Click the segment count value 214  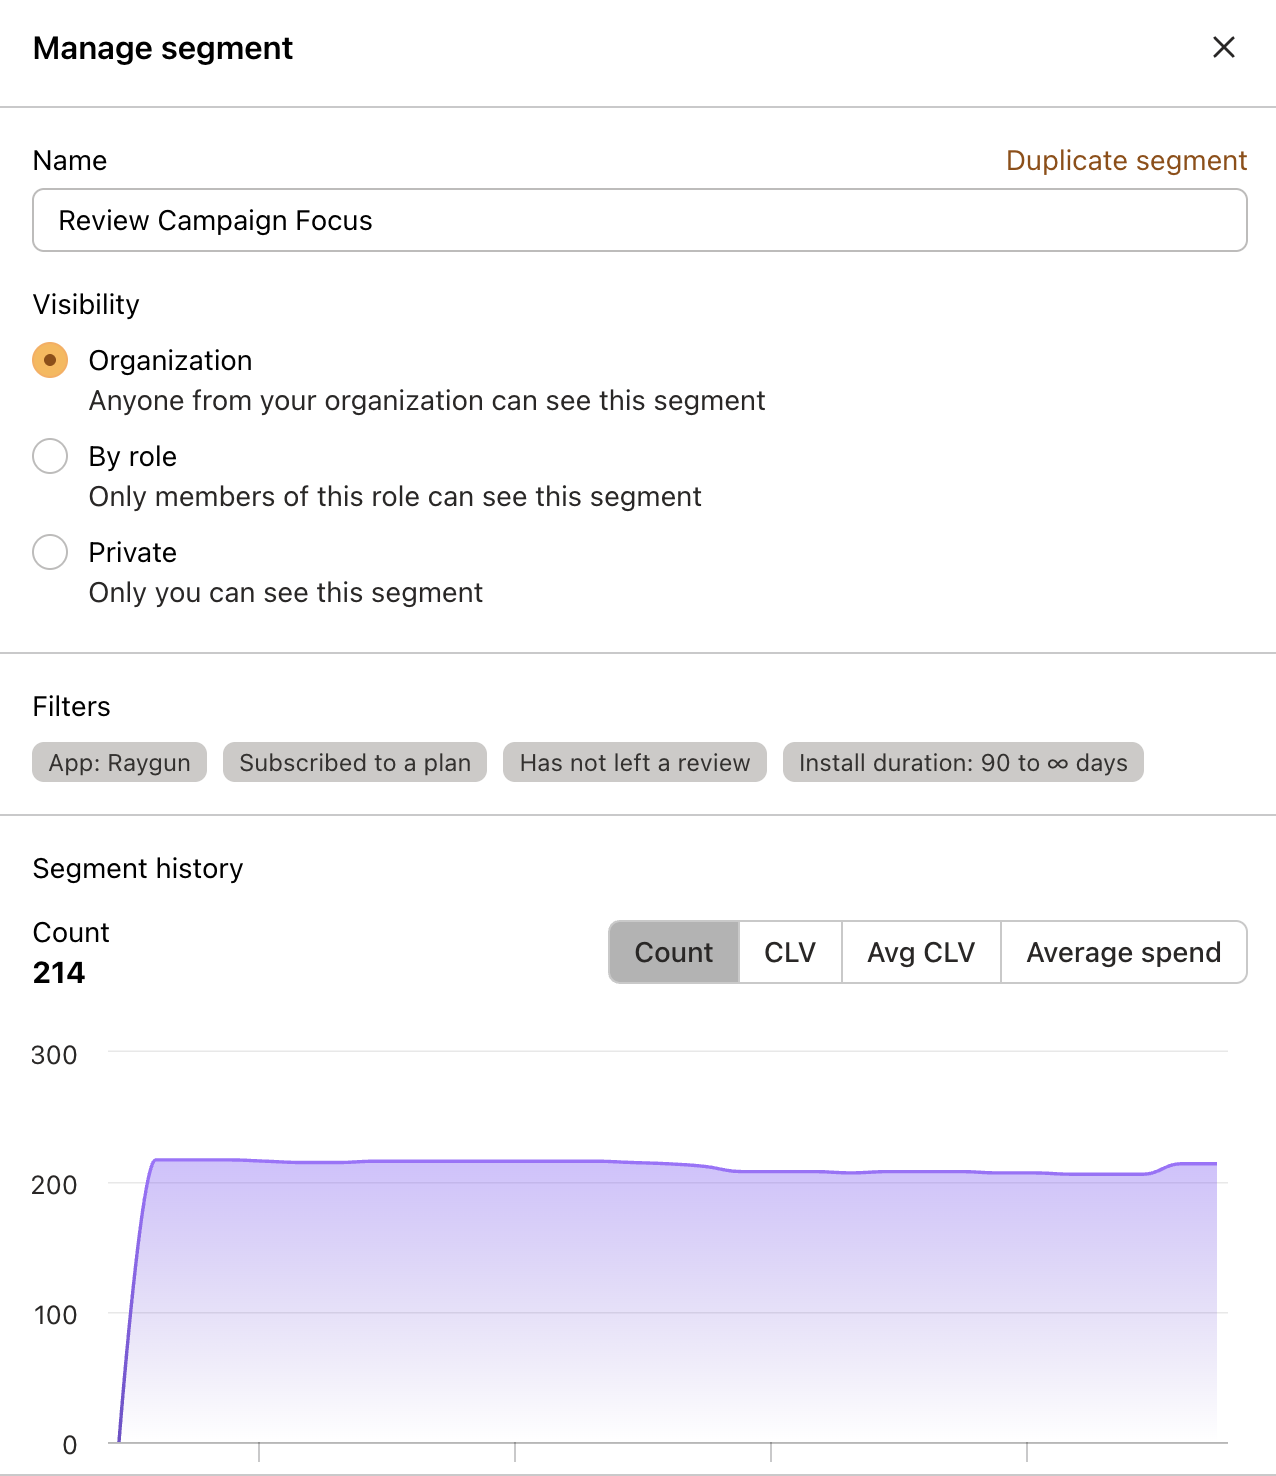[58, 972]
